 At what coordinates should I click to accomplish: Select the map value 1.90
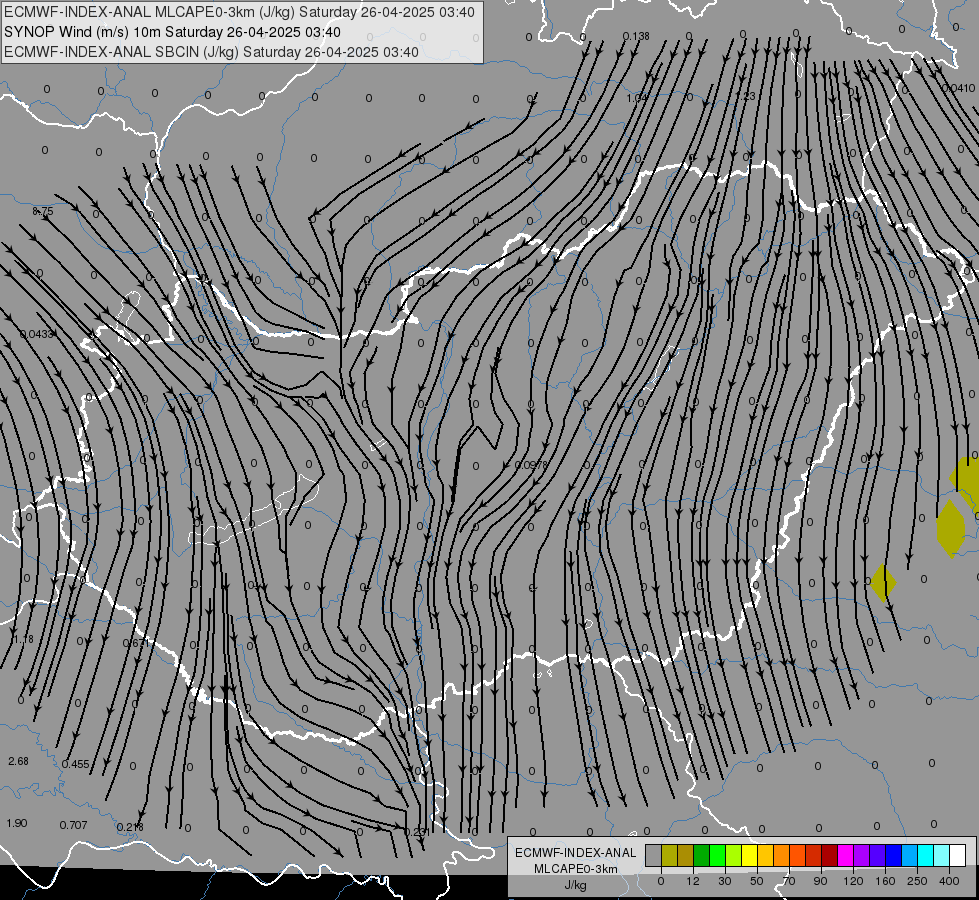(16, 823)
